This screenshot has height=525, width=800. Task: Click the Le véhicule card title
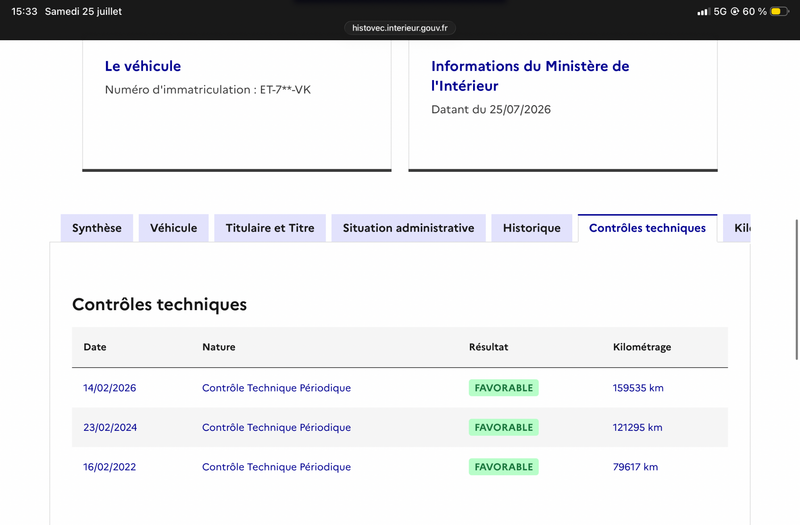tap(143, 66)
